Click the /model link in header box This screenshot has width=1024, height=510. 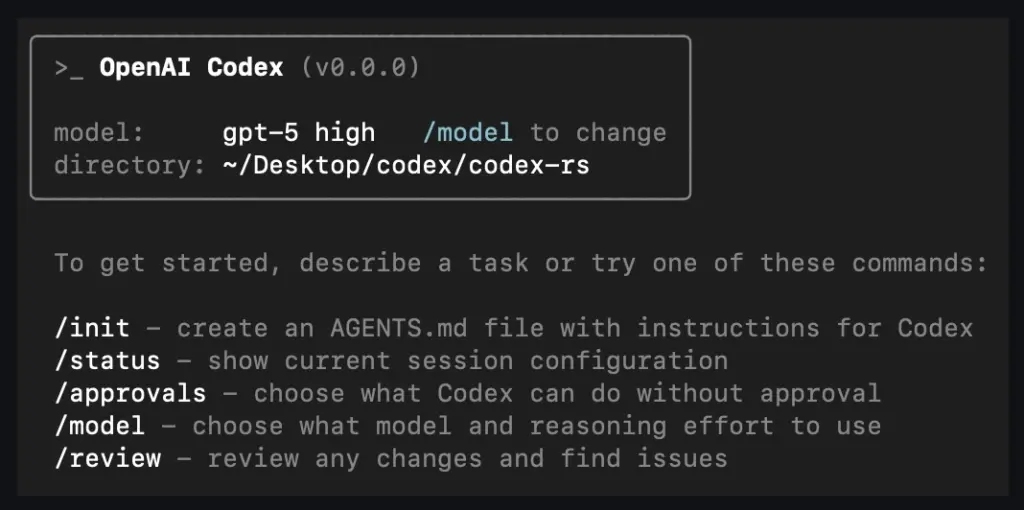point(468,132)
